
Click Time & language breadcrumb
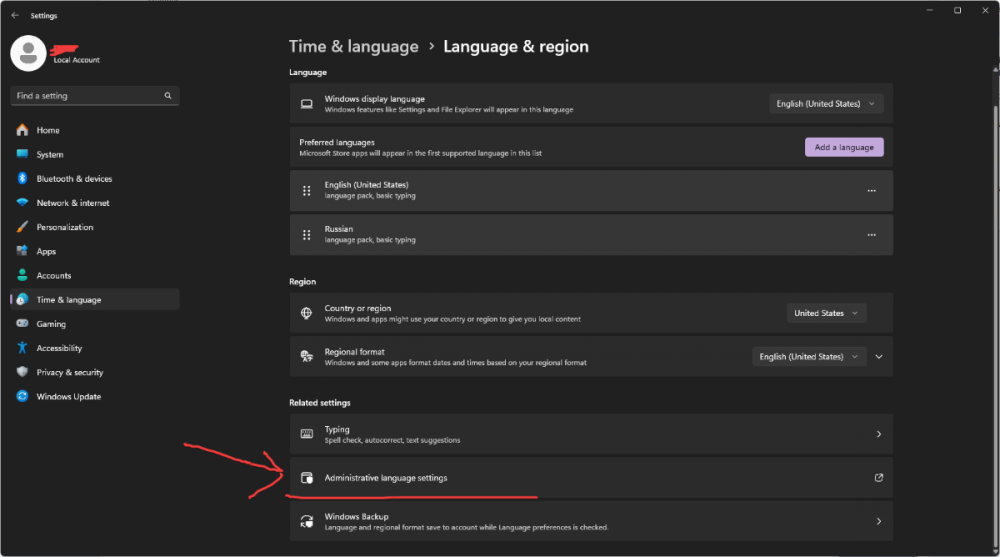point(354,46)
